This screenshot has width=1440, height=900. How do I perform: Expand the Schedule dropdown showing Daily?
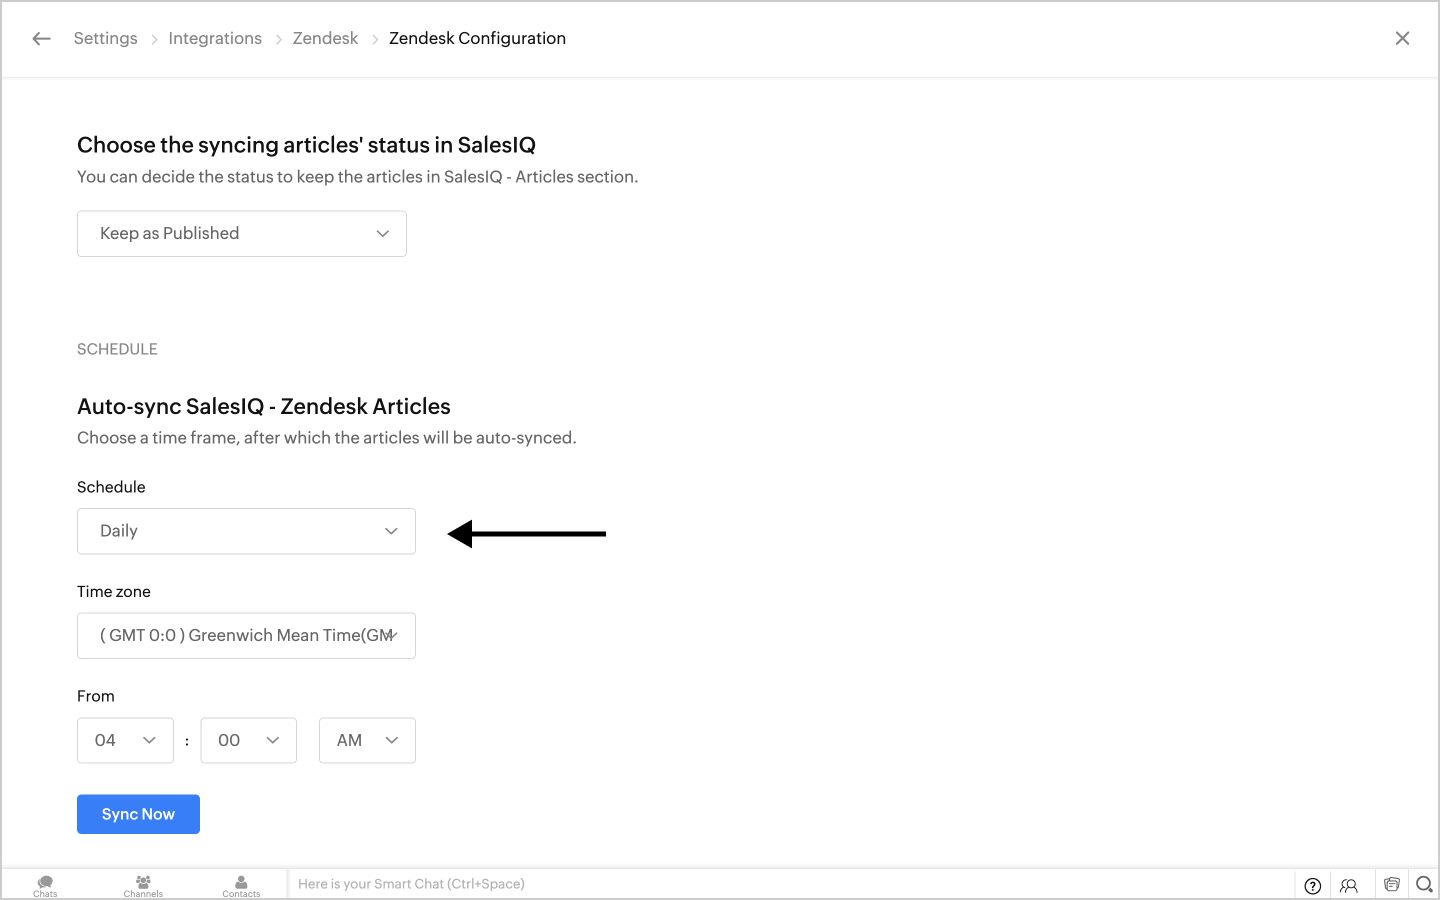click(246, 531)
